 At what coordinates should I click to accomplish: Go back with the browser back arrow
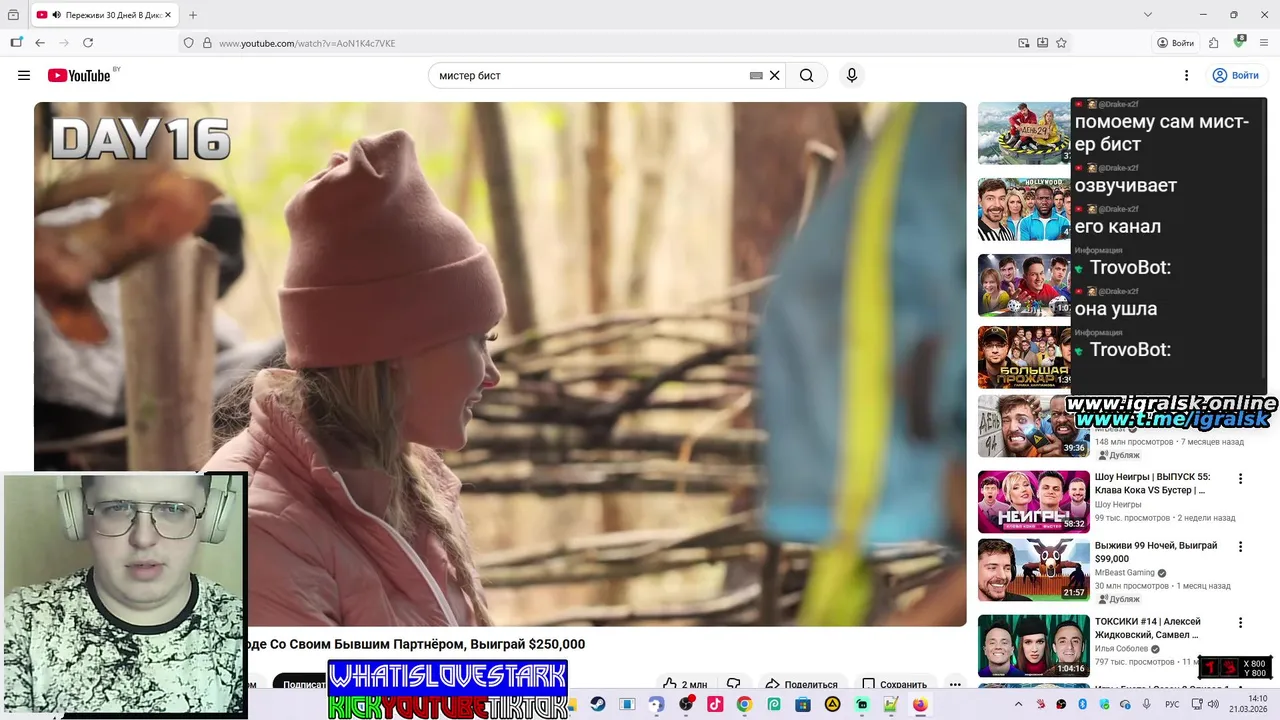pos(40,43)
